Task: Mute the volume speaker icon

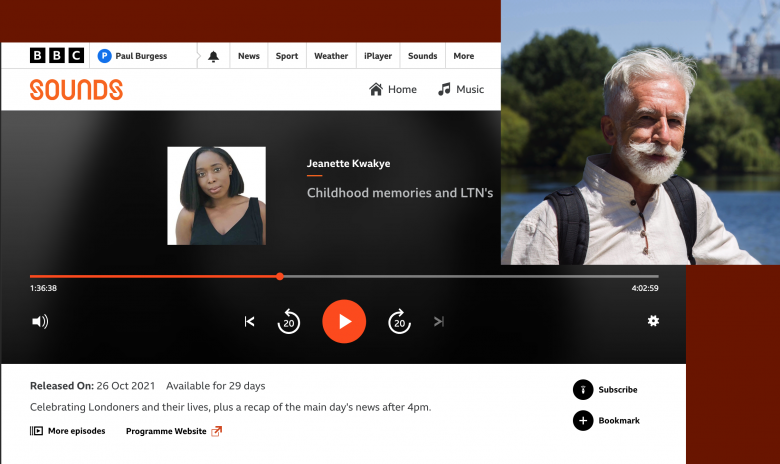Action: (x=40, y=322)
